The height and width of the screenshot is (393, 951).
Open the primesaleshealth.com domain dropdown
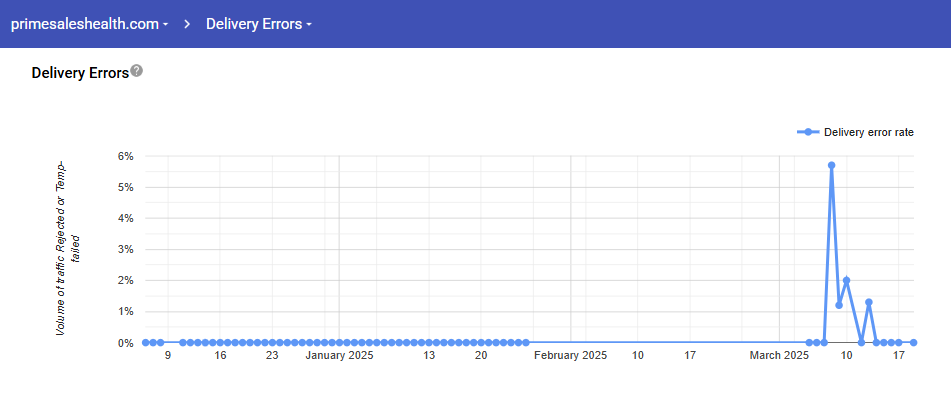(89, 24)
